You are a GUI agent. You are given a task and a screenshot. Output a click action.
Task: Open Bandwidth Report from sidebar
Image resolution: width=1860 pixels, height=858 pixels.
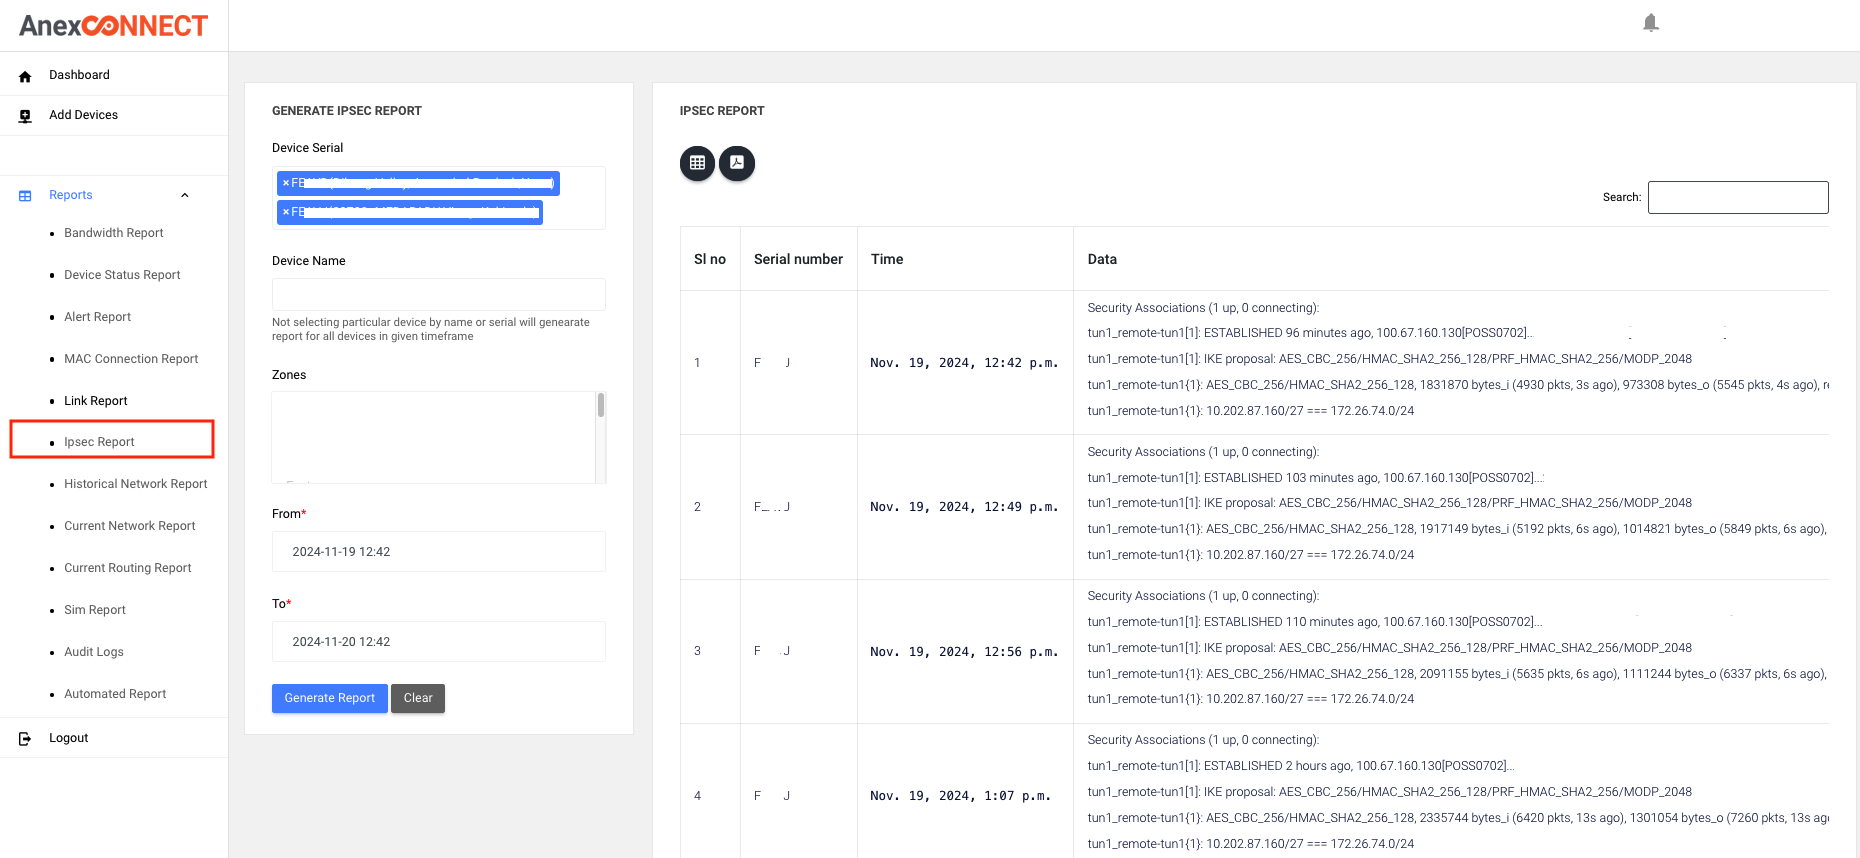pyautogui.click(x=113, y=233)
